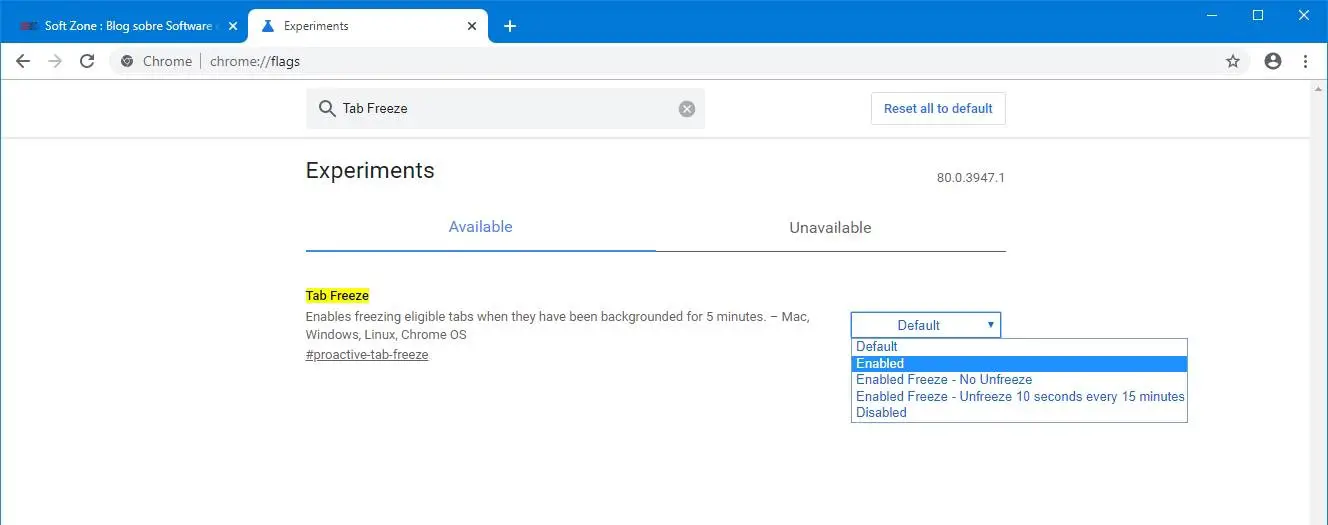Clear the flags search text

point(687,109)
